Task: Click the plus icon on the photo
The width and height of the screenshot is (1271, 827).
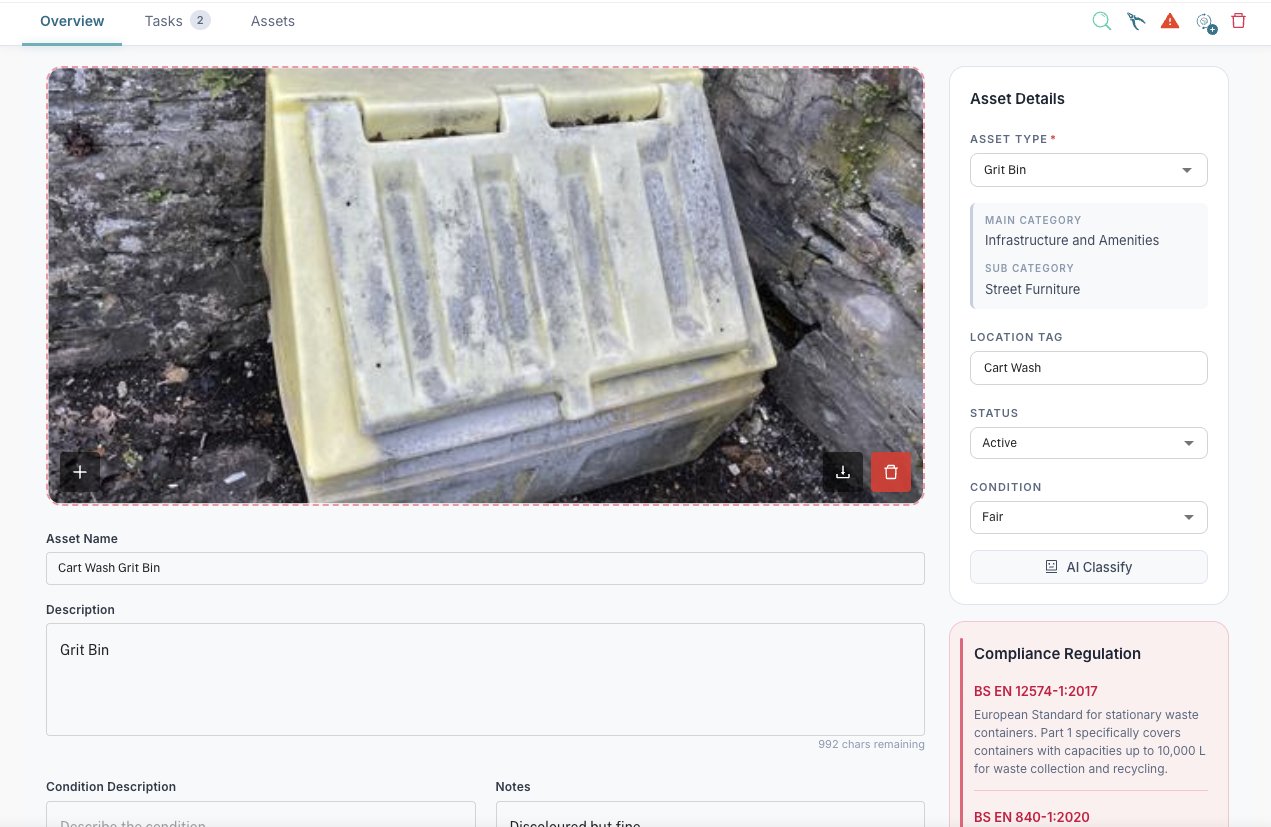Action: click(80, 472)
